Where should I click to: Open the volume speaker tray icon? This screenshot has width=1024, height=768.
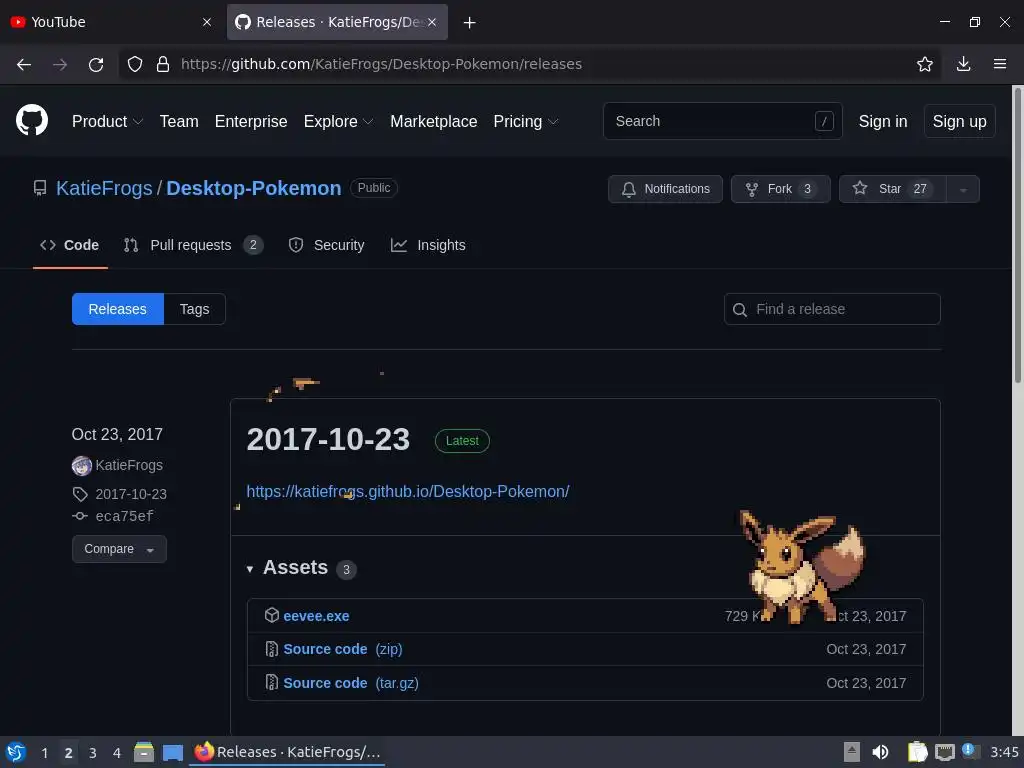[880, 752]
